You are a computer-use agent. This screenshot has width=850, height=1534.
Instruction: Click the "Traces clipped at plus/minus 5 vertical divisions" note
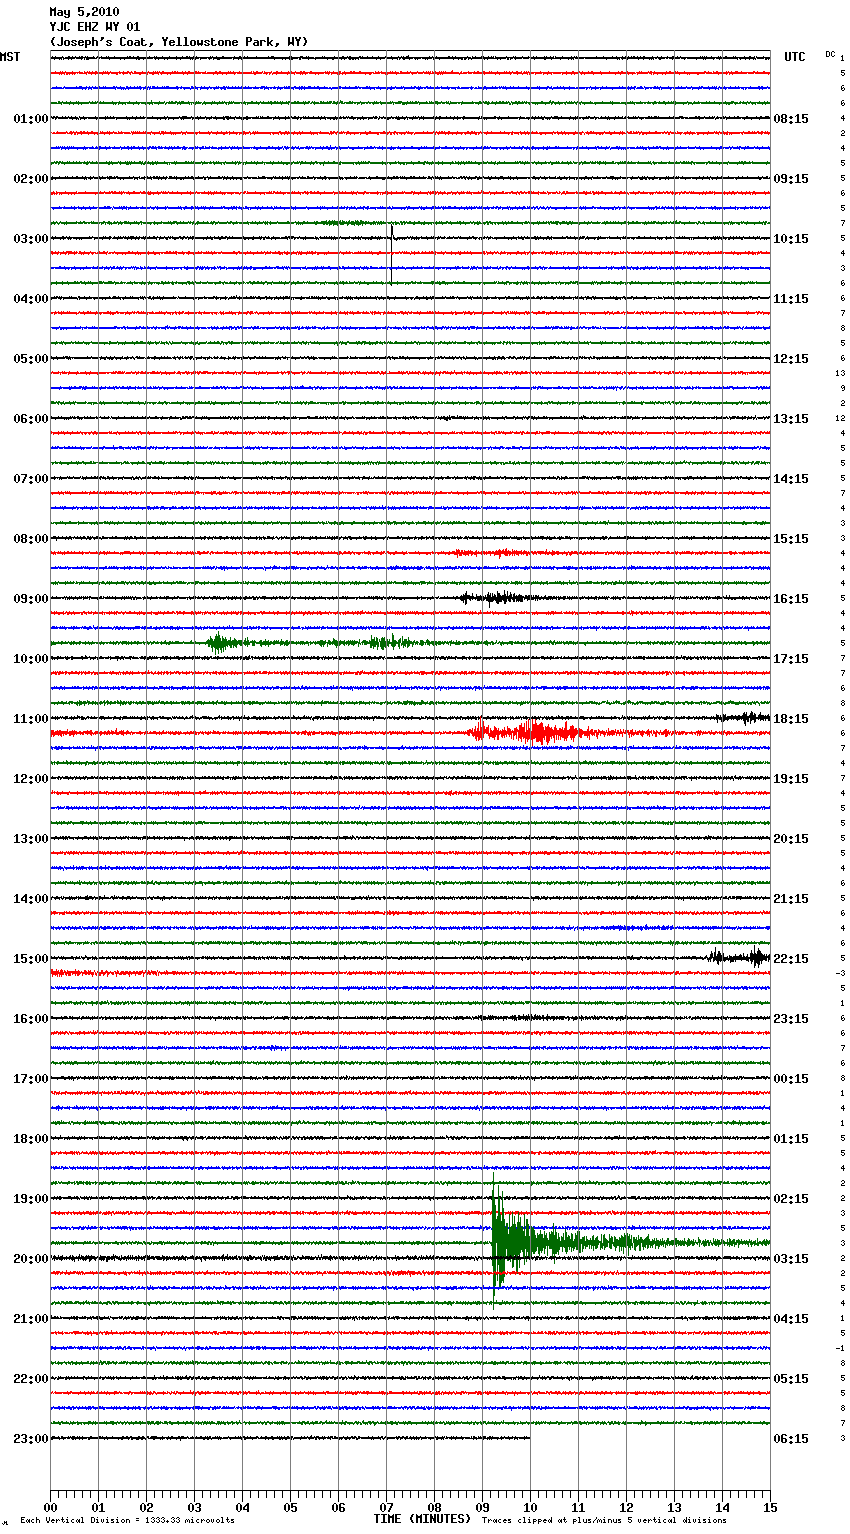coord(604,1520)
